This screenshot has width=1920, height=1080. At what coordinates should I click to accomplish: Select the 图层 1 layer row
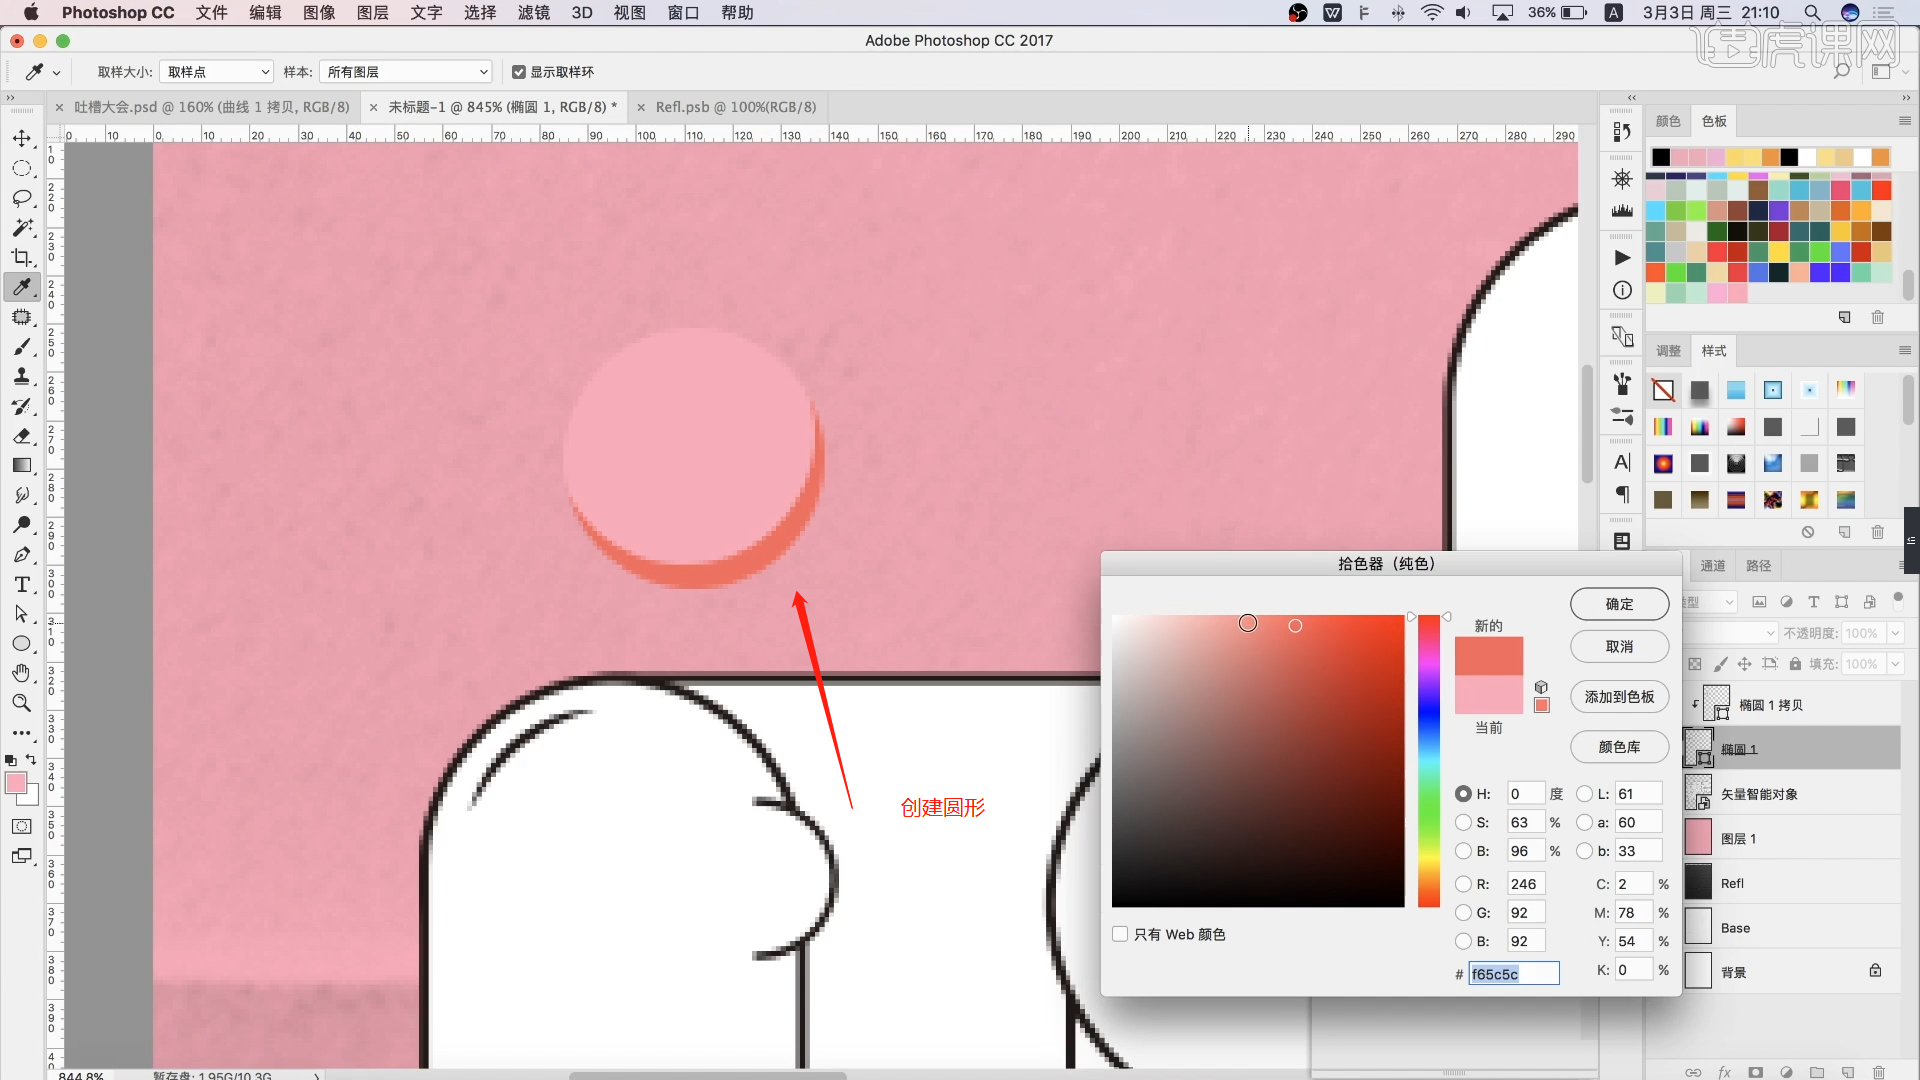click(x=1791, y=838)
